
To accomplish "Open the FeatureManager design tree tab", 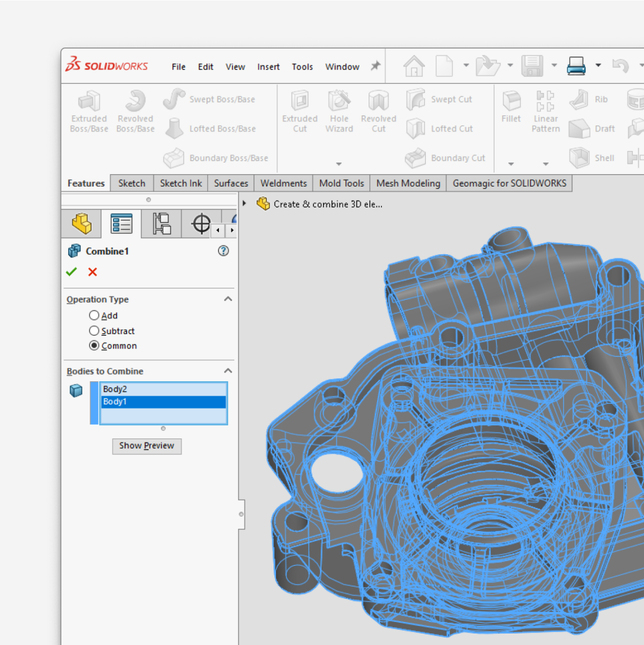I will 81,224.
